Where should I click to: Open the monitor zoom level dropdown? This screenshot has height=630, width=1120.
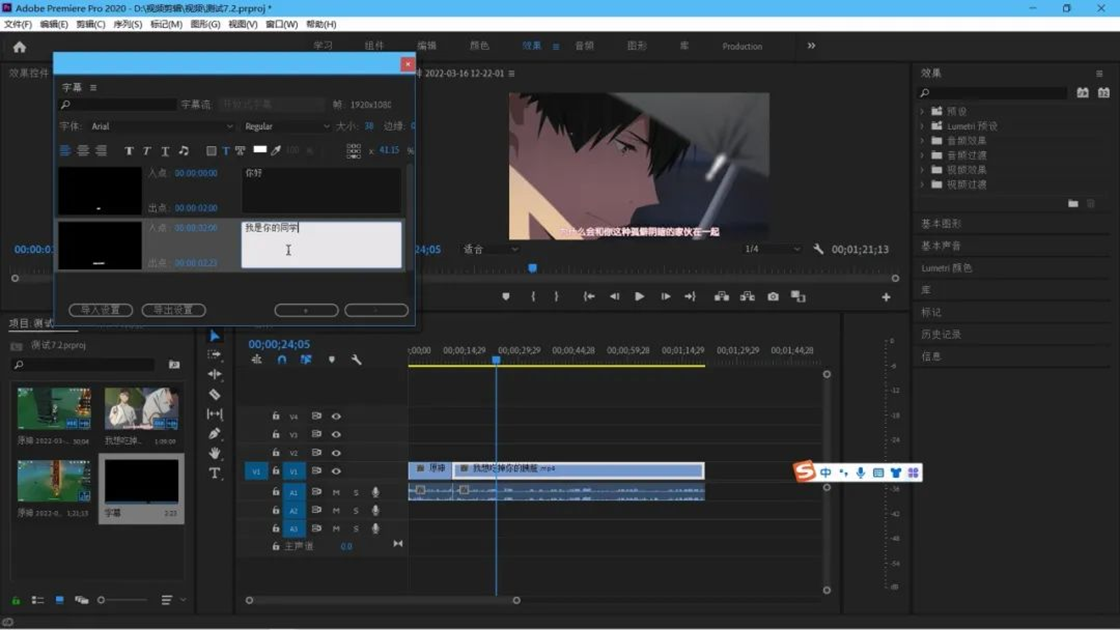pyautogui.click(x=491, y=249)
